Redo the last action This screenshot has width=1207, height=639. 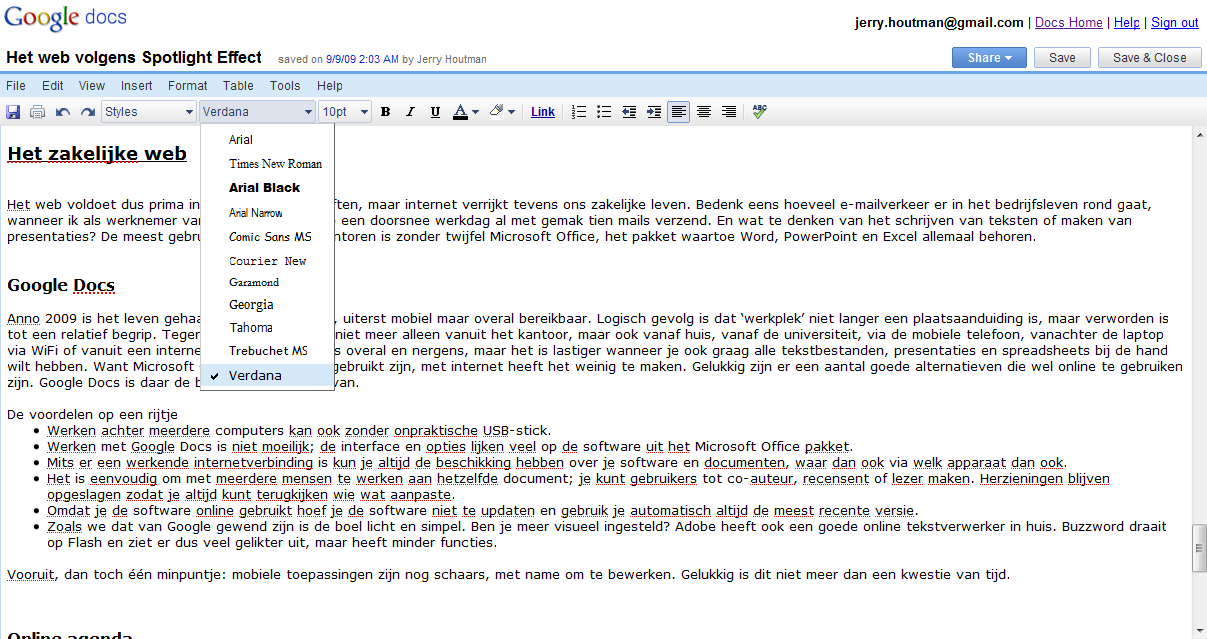(x=88, y=112)
